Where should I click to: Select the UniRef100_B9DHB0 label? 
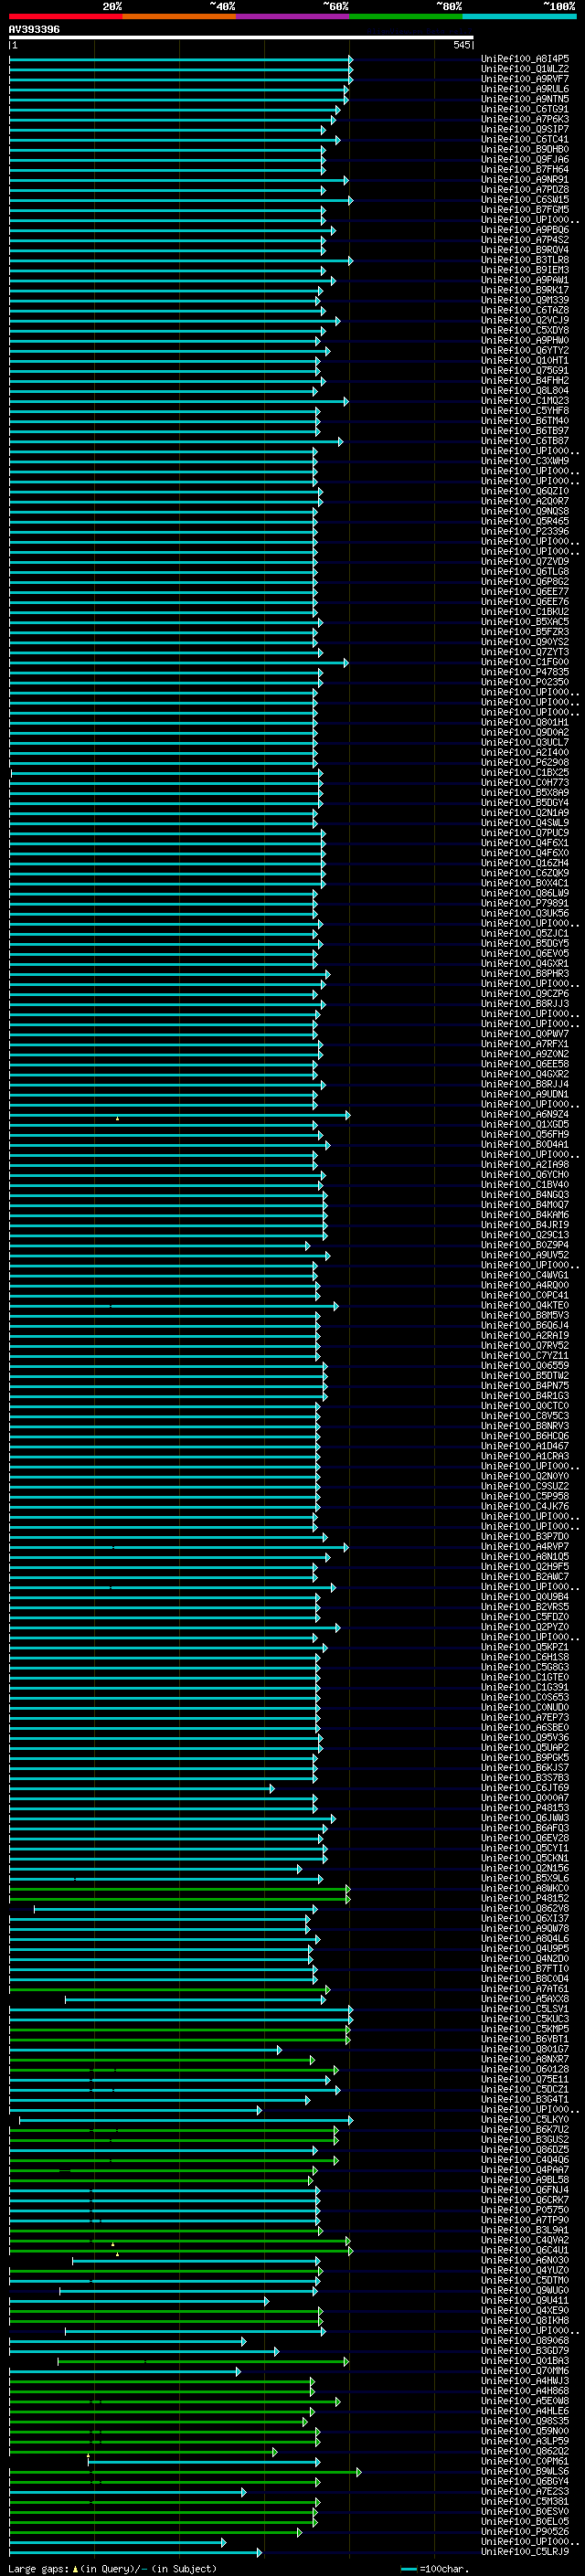click(x=525, y=149)
